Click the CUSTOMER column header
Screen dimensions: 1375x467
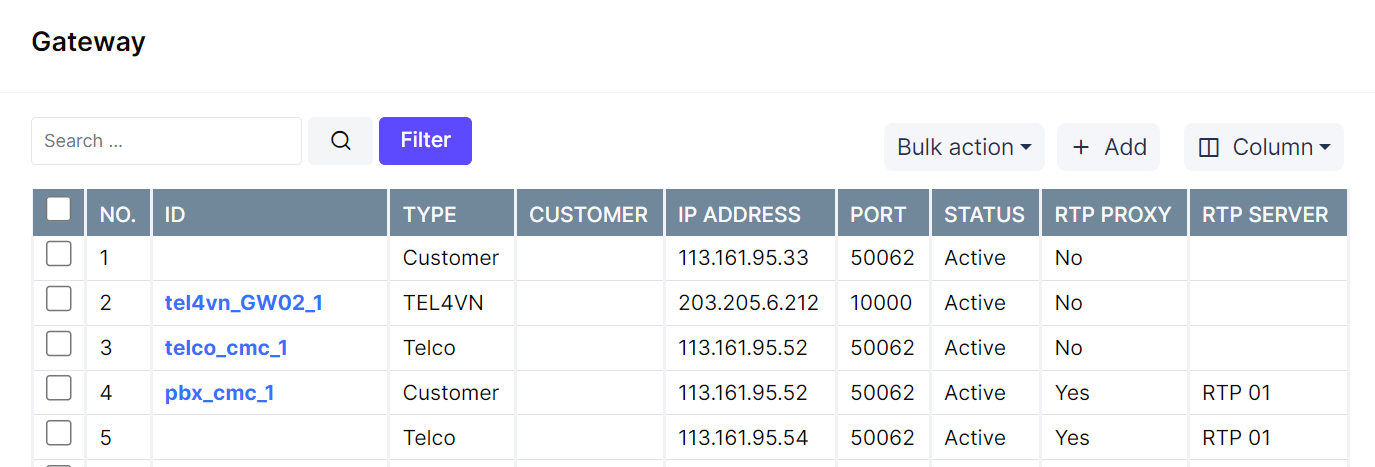[590, 214]
